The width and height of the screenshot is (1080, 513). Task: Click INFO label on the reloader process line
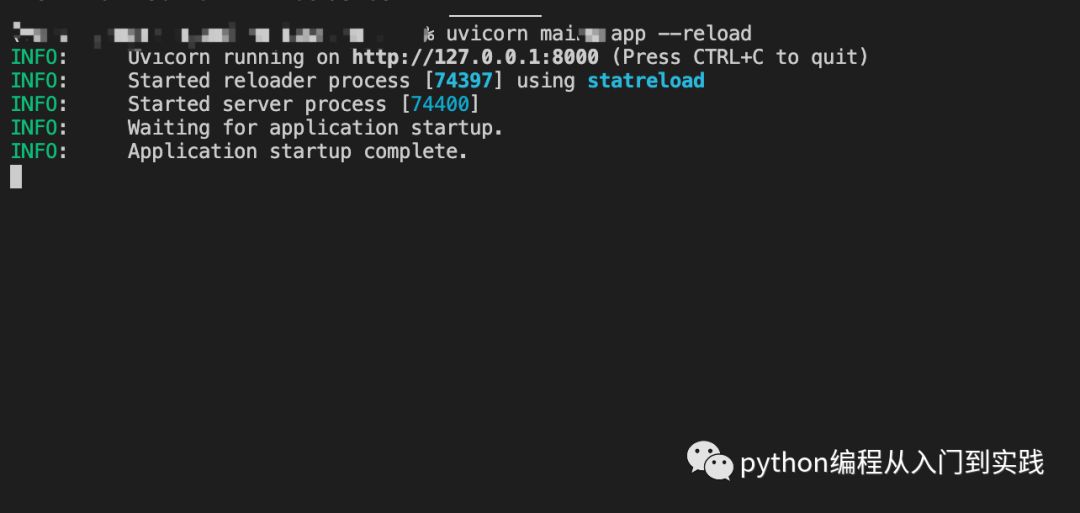click(x=39, y=81)
